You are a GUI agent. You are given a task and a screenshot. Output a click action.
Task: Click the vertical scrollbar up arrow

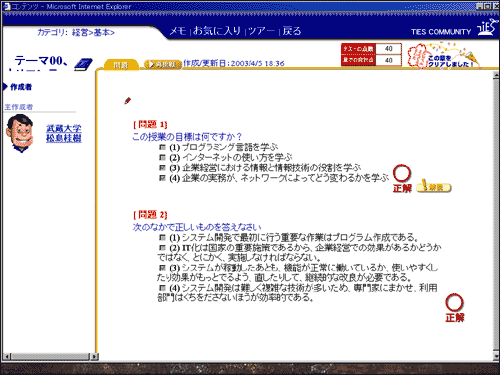[x=496, y=75]
